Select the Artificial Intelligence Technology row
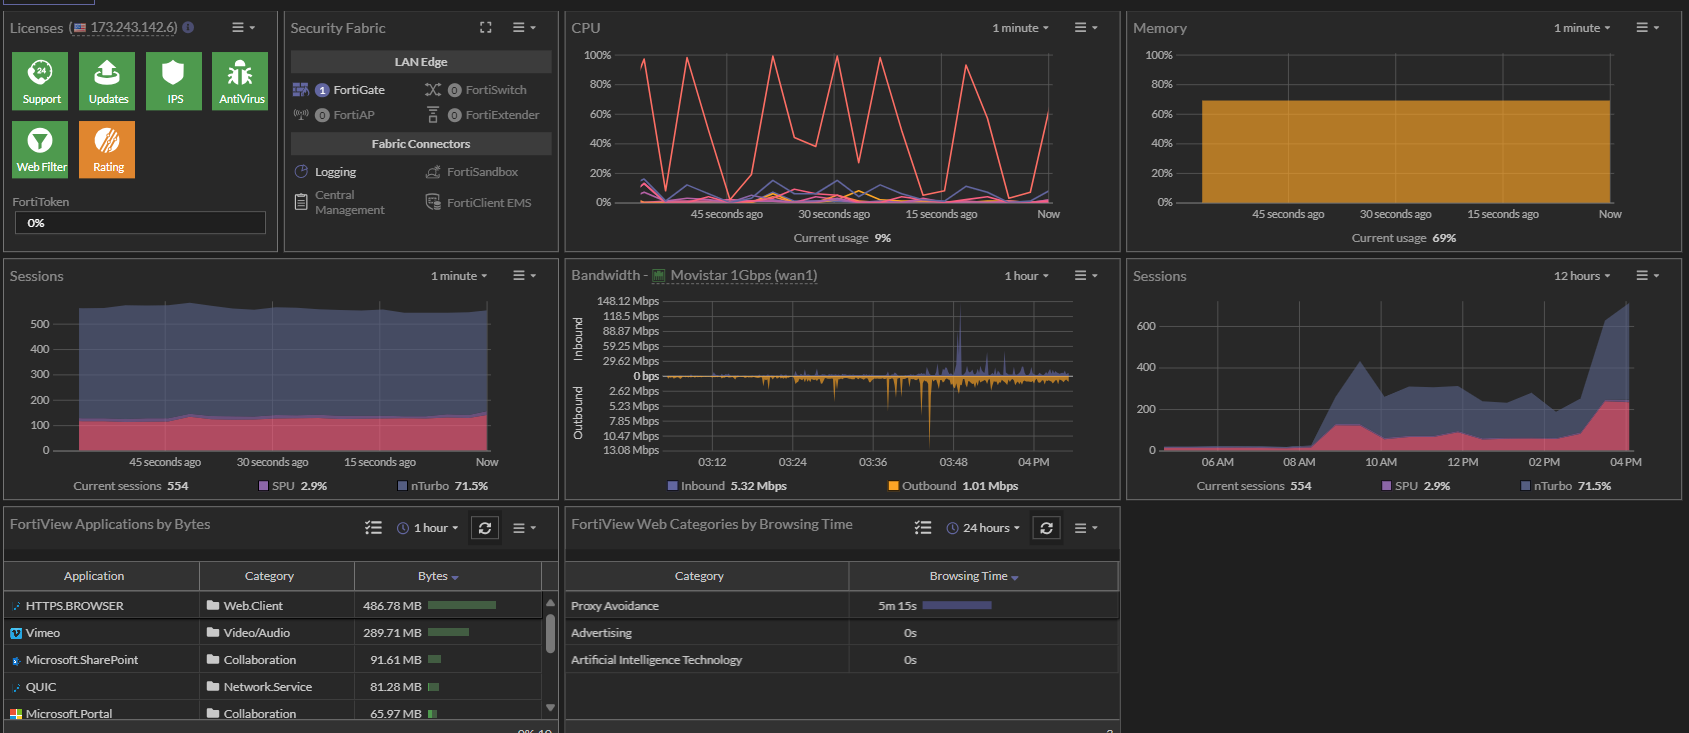 [x=842, y=660]
